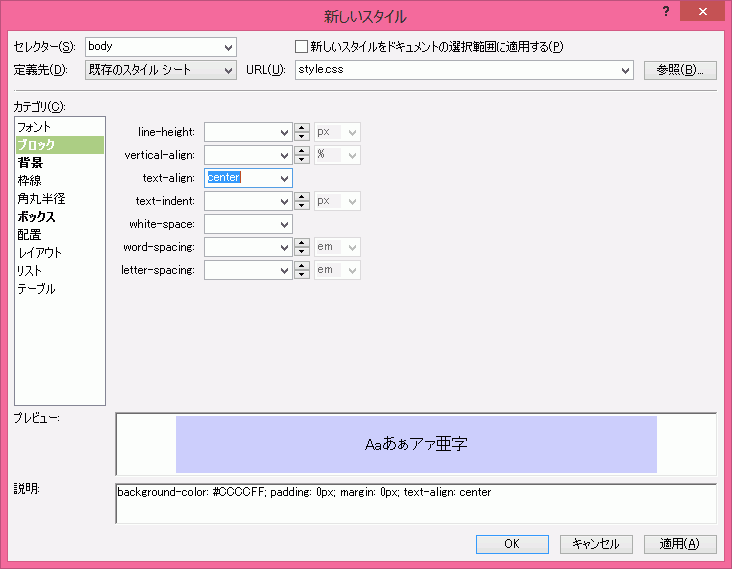Screen dimensions: 732x569
Task: Open the text-indent value dropdown
Action: [x=284, y=202]
